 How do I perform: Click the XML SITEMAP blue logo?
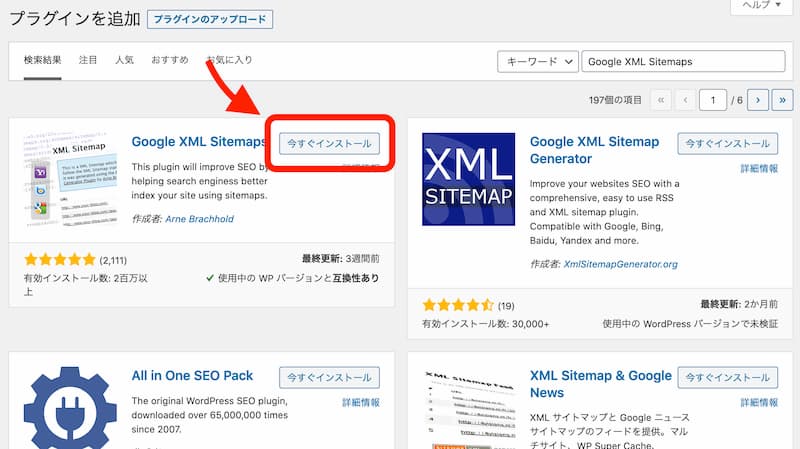pyautogui.click(x=468, y=179)
